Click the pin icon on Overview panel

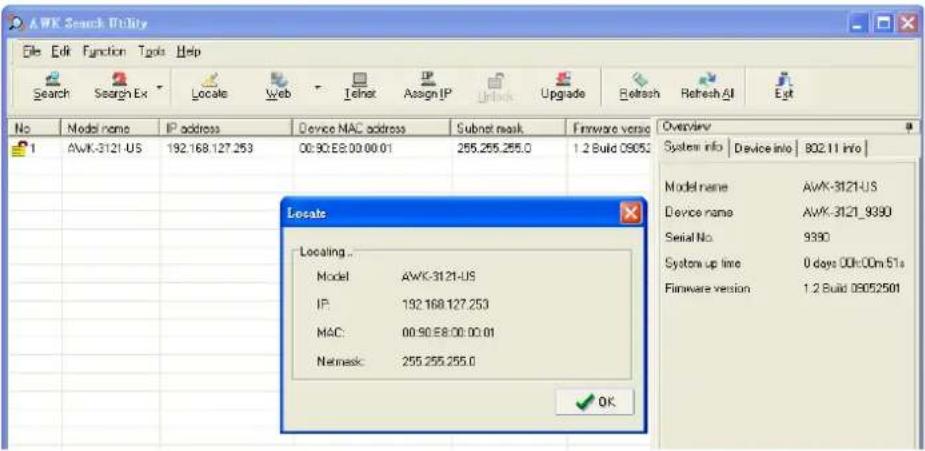point(910,126)
